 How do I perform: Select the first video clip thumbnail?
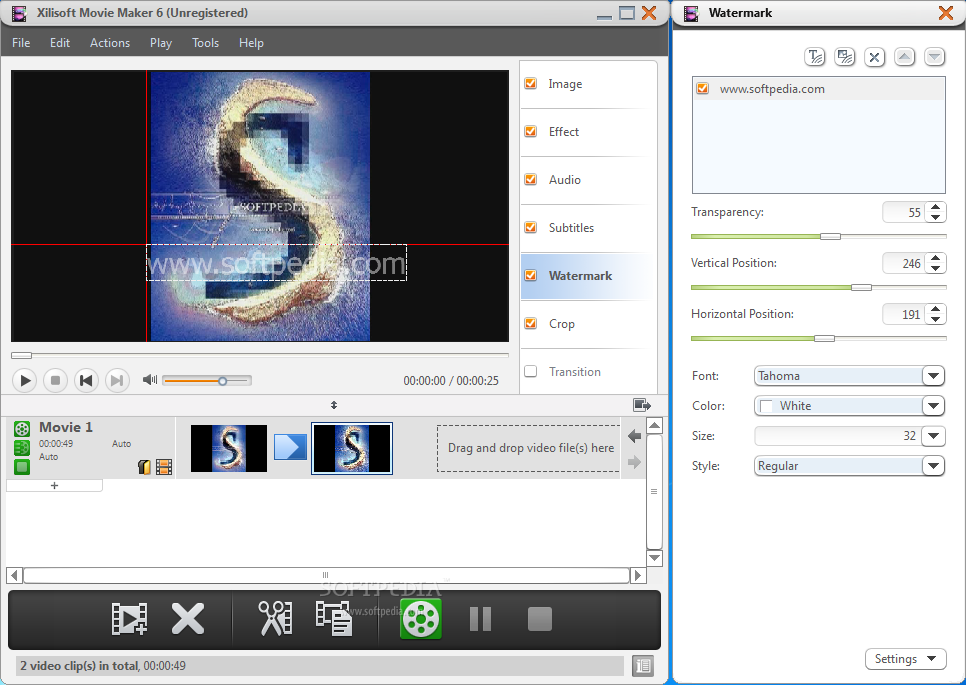[229, 448]
